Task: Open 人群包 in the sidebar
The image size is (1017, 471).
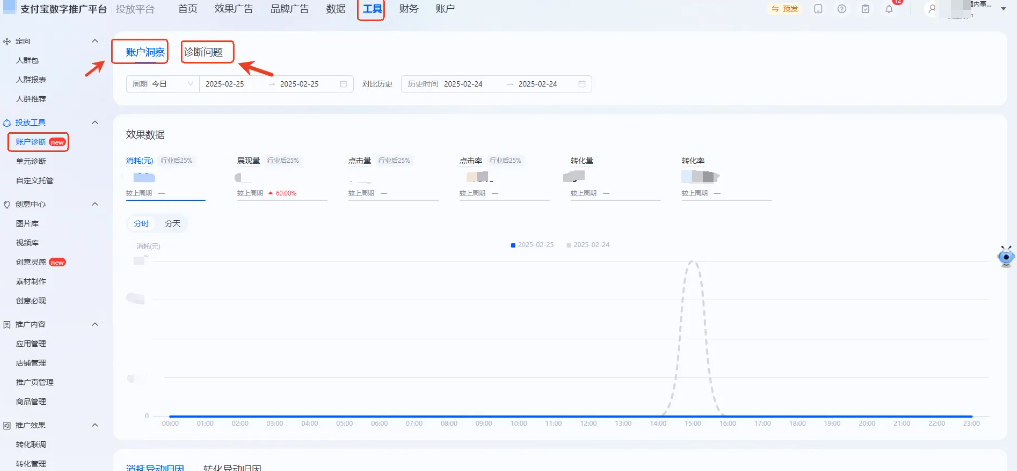Action: click(x=27, y=60)
